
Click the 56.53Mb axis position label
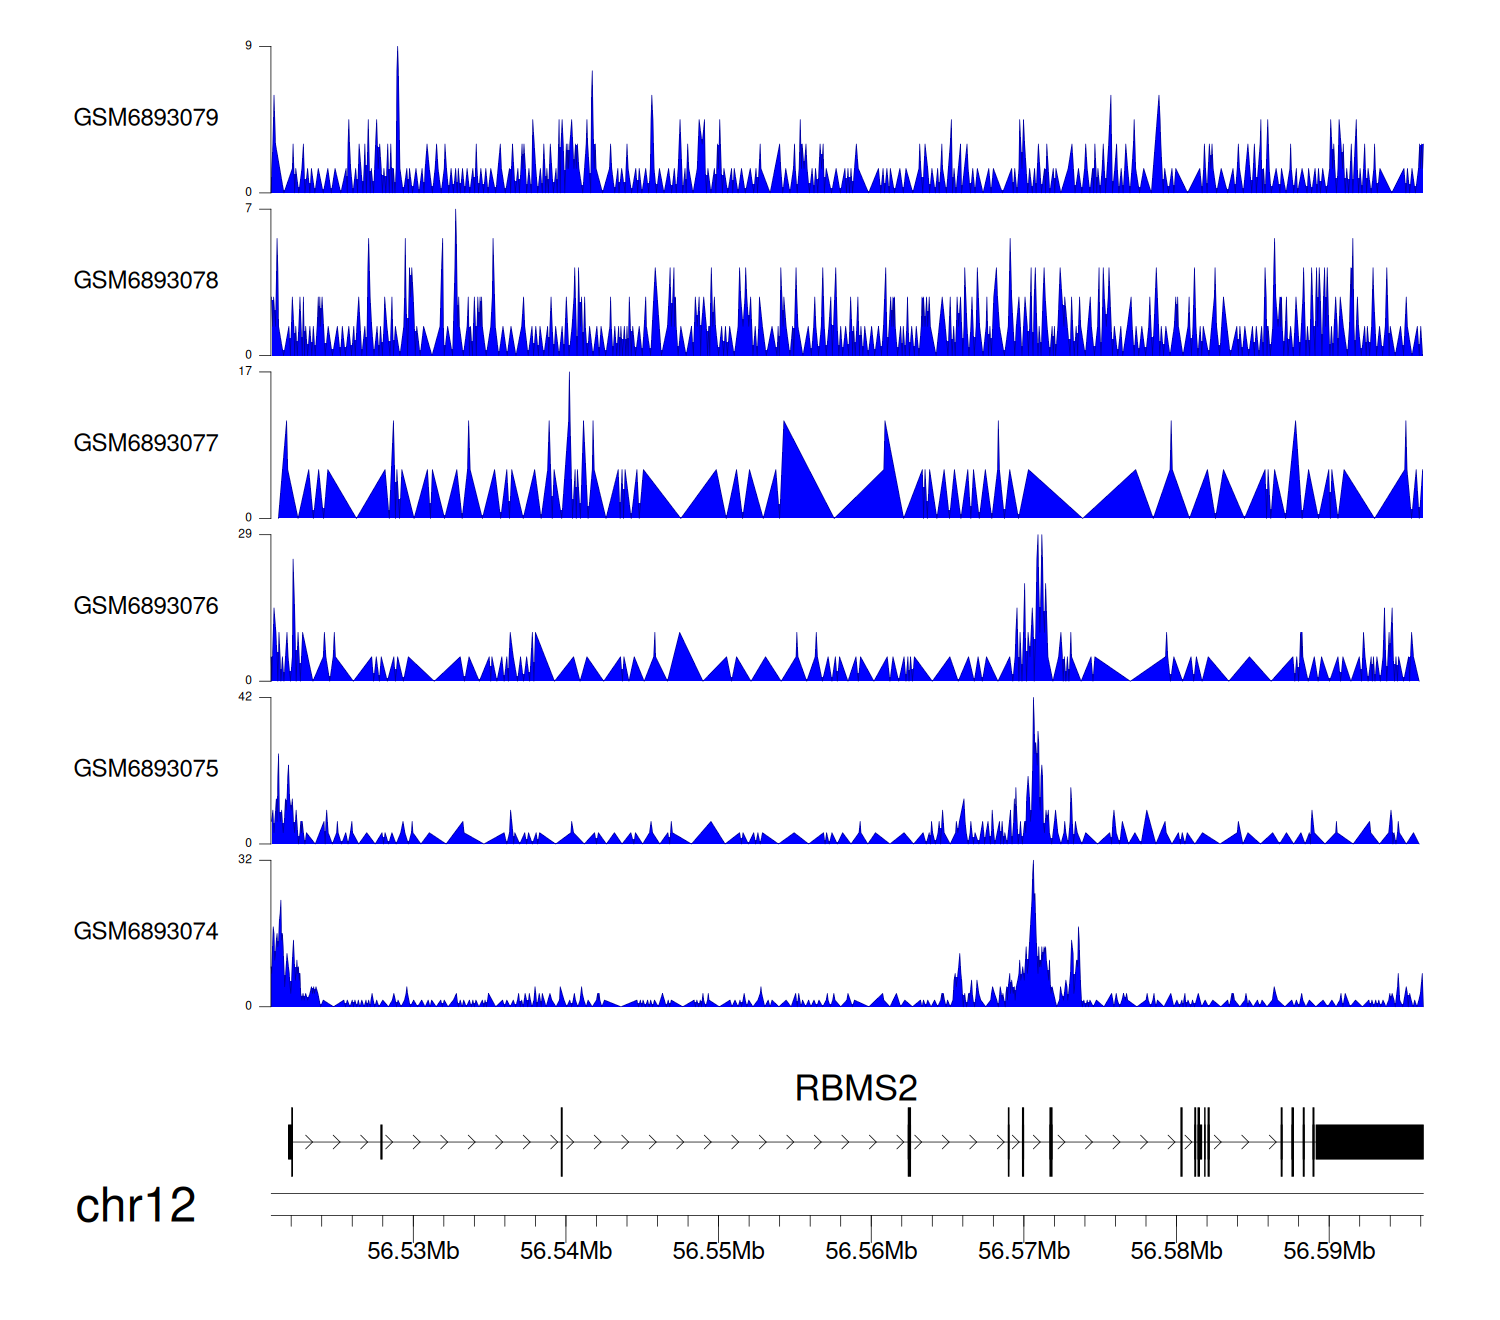point(413,1251)
